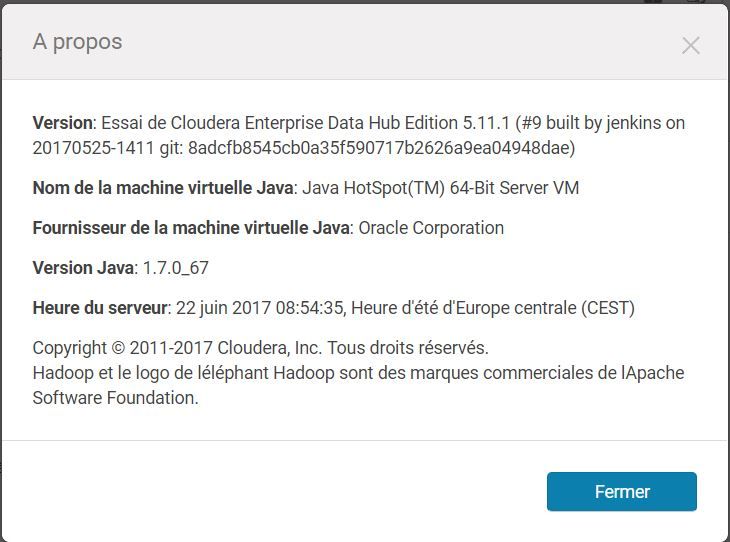Image resolution: width=730 pixels, height=542 pixels.
Task: Select the Java version number 1.7.0_67
Action: point(176,268)
